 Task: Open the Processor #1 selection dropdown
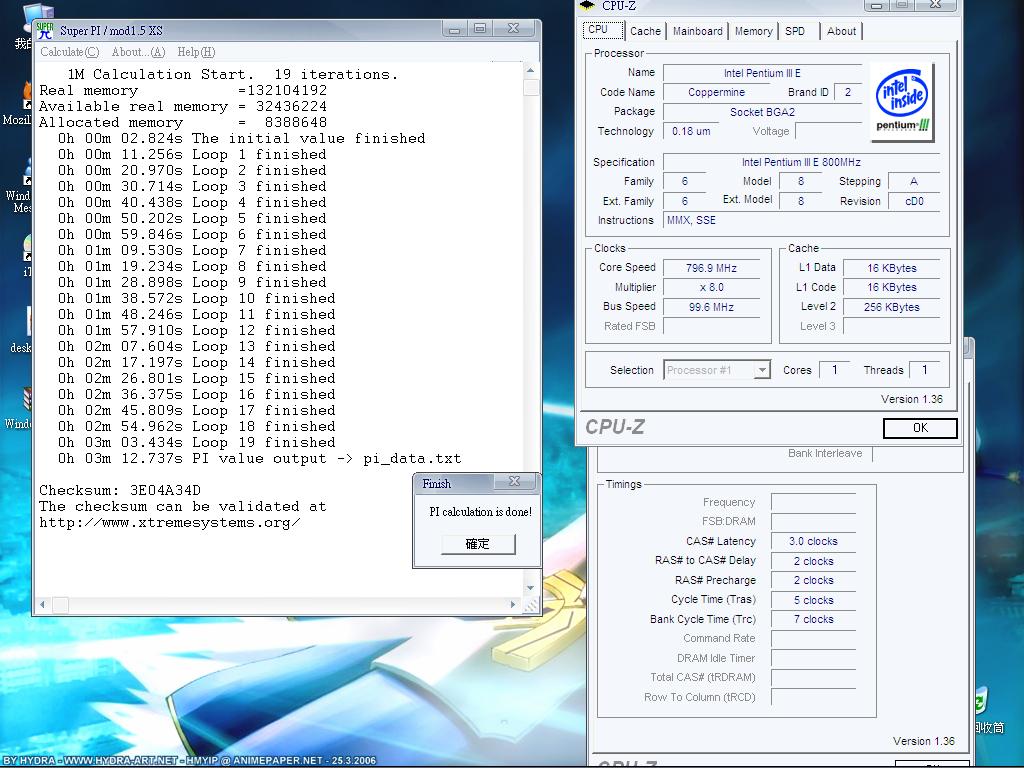tap(717, 370)
